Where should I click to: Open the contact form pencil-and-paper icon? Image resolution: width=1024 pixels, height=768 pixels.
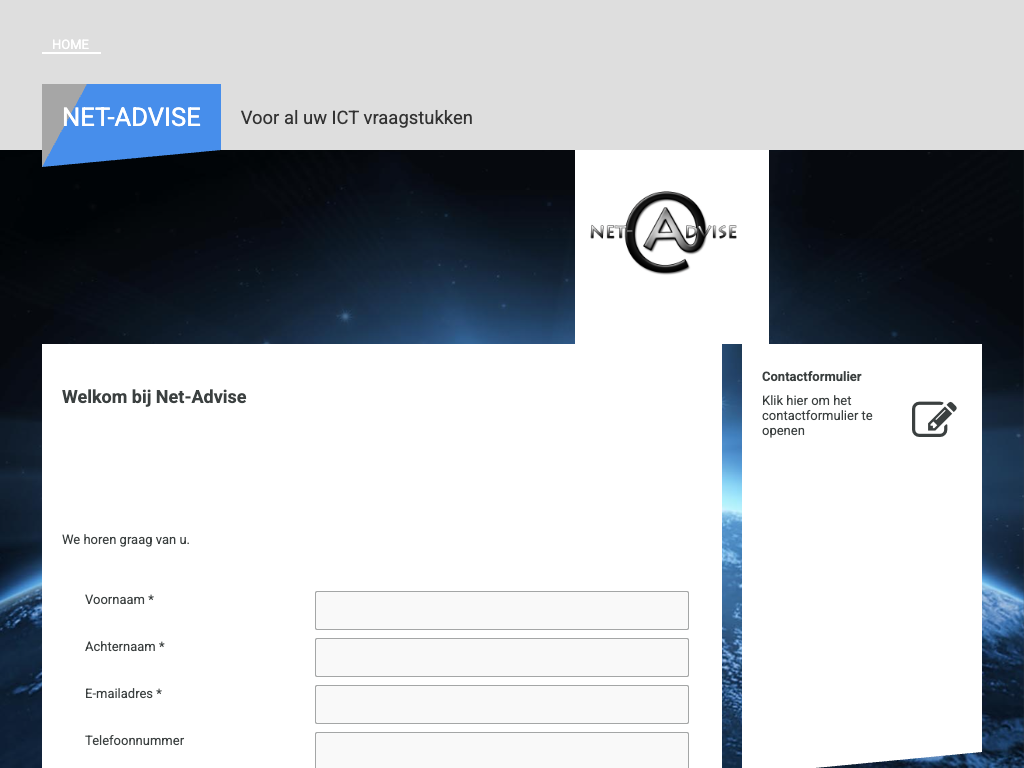click(x=934, y=419)
